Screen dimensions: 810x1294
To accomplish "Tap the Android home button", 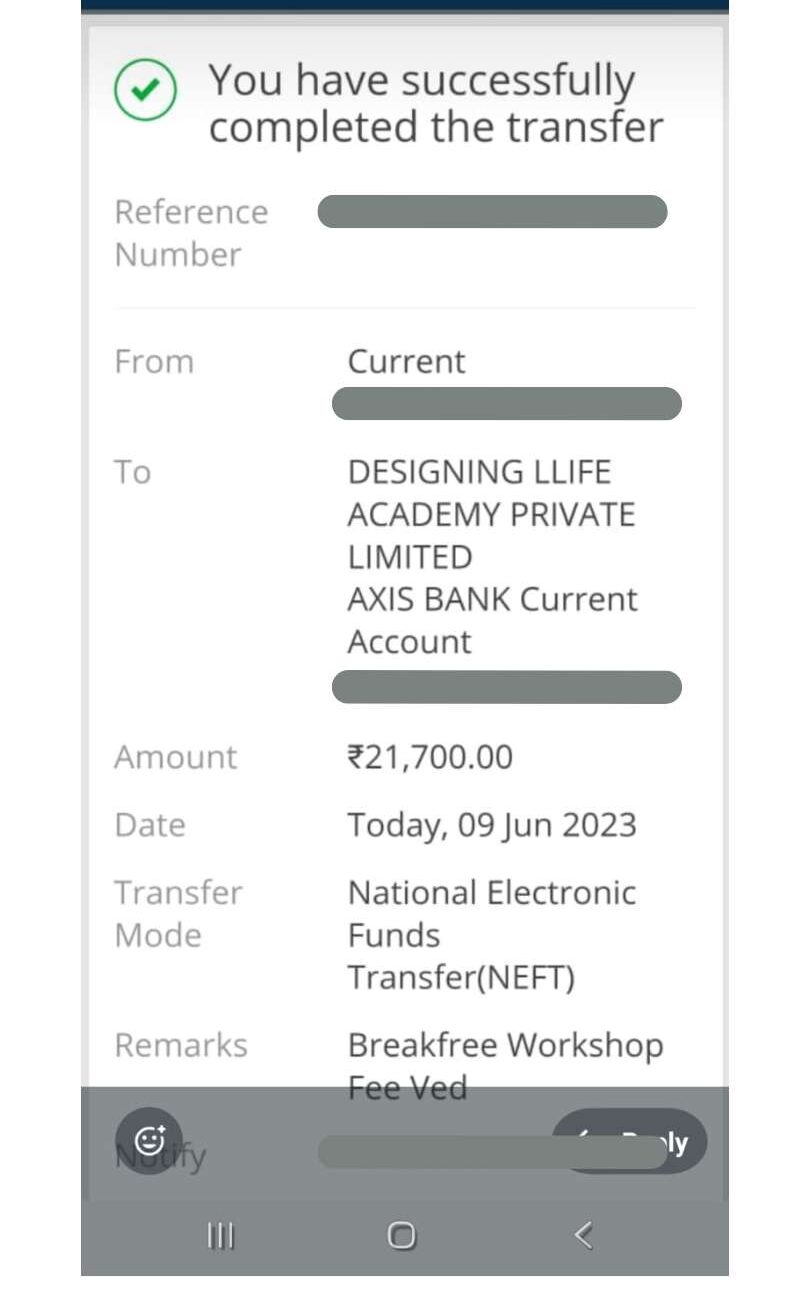I will tap(401, 1236).
